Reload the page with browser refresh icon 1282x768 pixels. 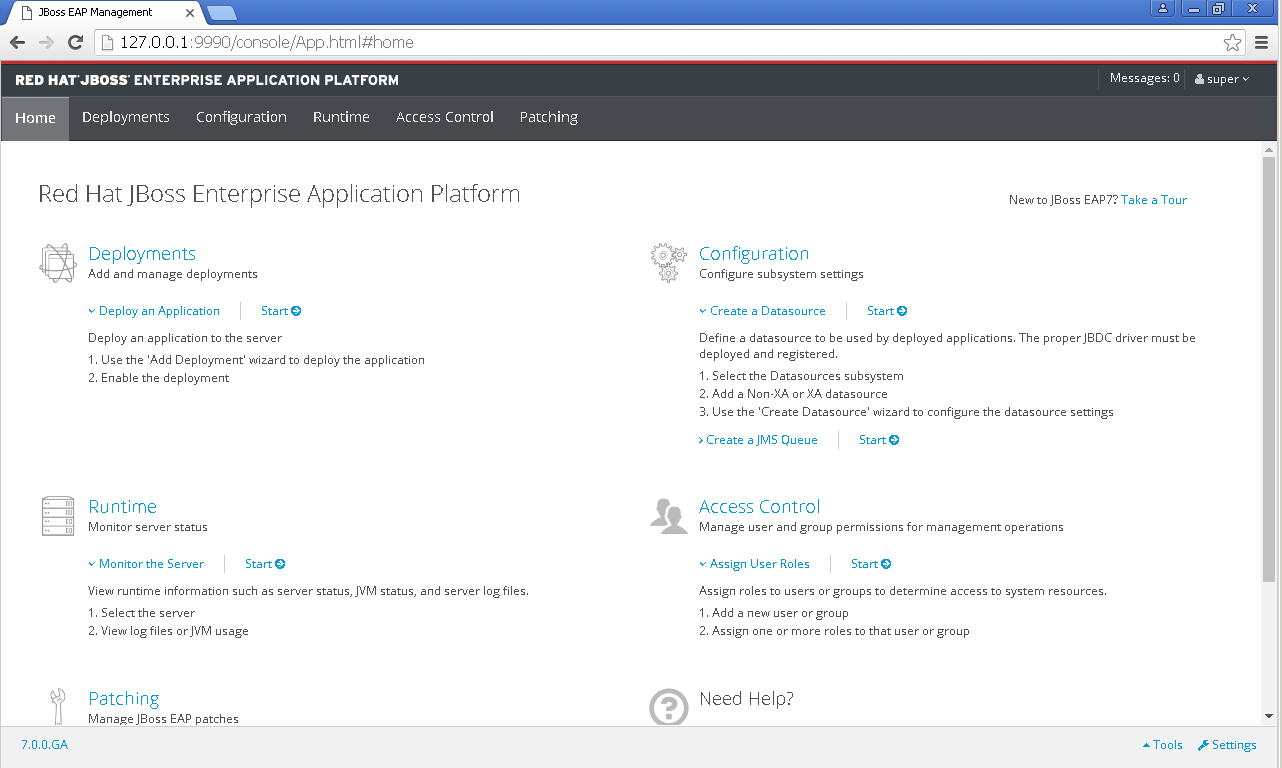[x=75, y=42]
